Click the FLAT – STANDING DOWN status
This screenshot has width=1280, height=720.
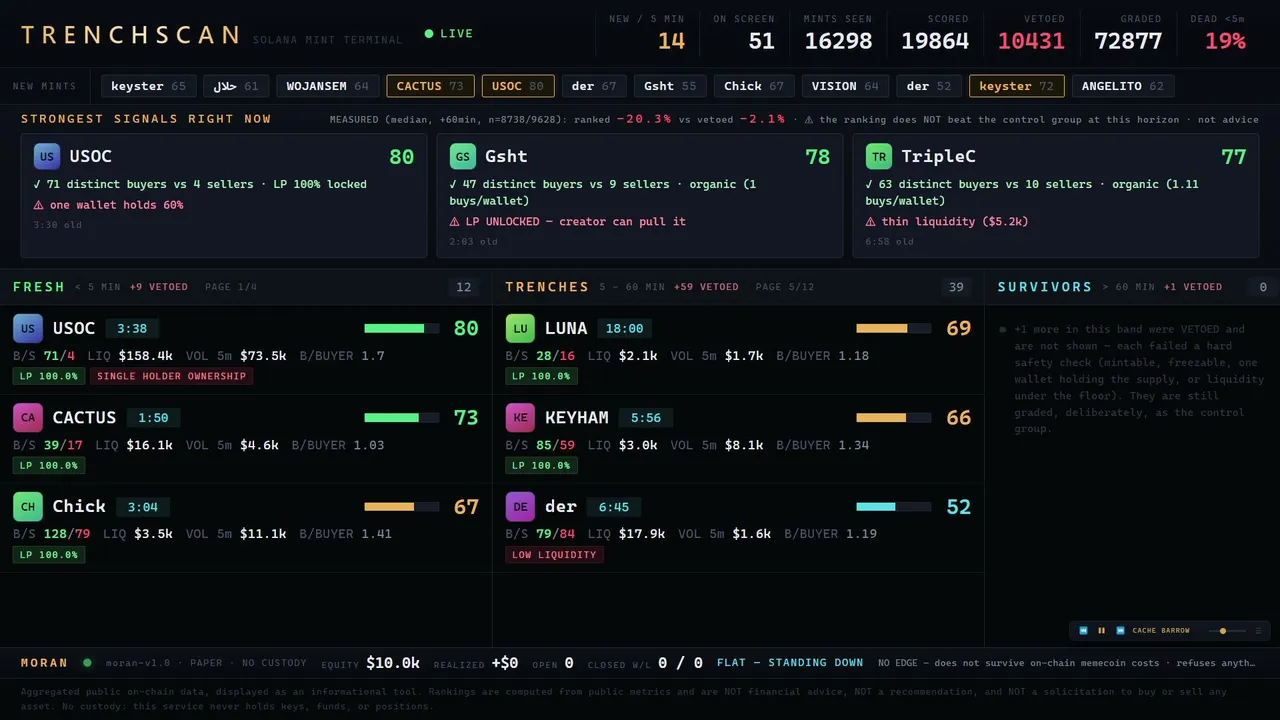pos(790,662)
